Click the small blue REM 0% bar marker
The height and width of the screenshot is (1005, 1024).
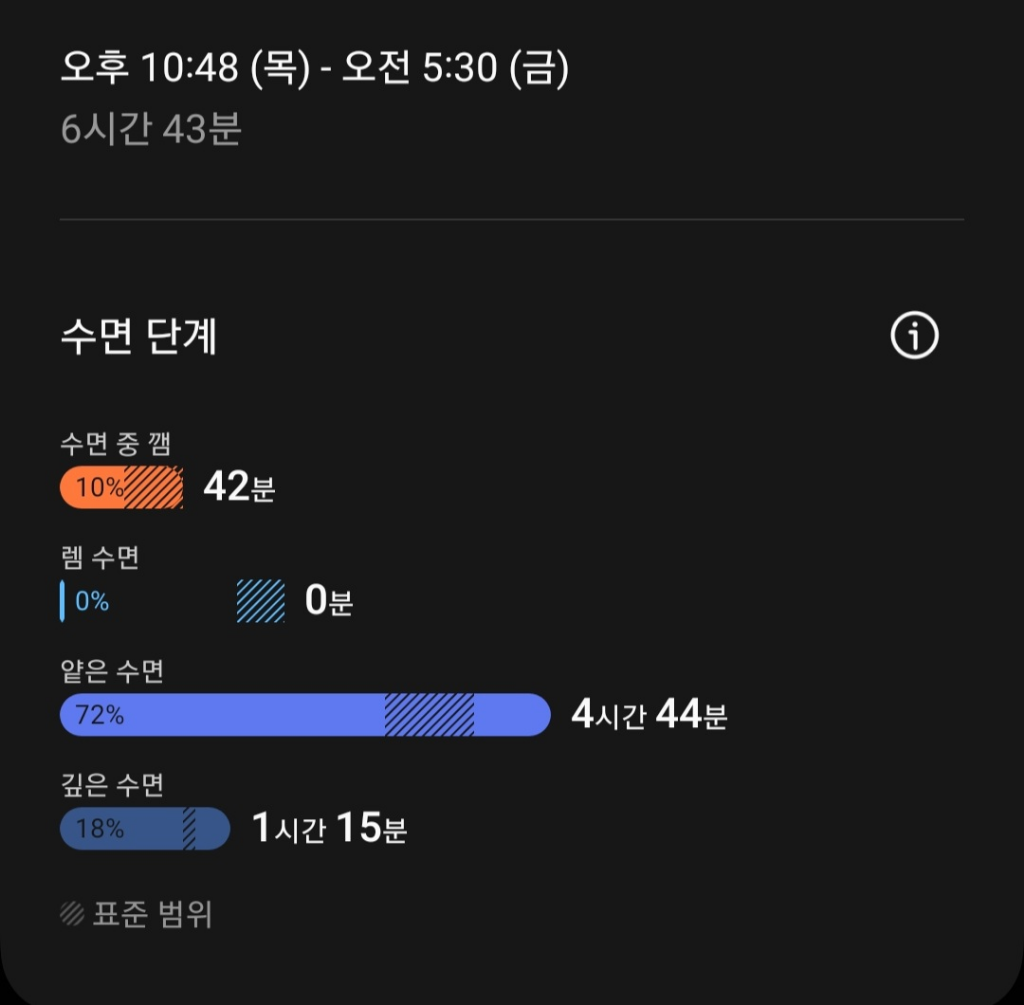62,602
